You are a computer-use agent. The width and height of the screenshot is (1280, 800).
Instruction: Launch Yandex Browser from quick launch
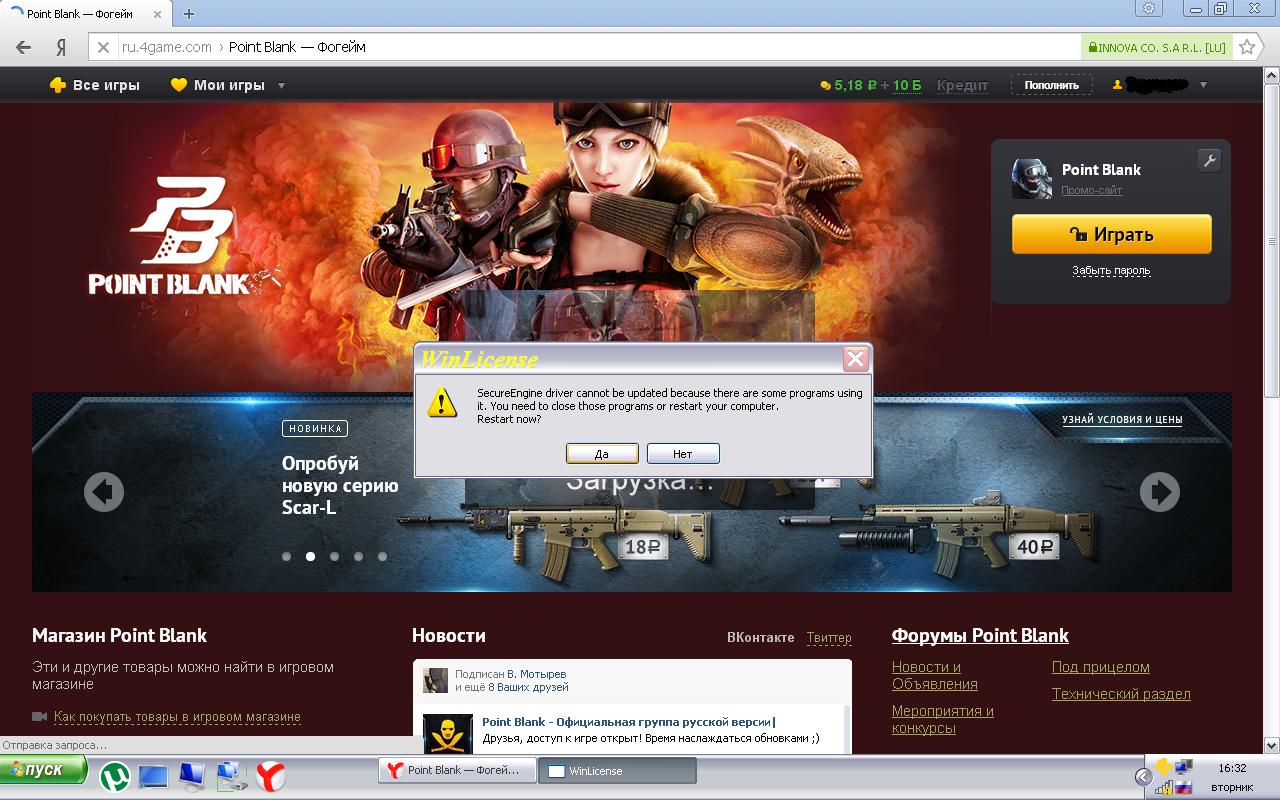click(271, 776)
